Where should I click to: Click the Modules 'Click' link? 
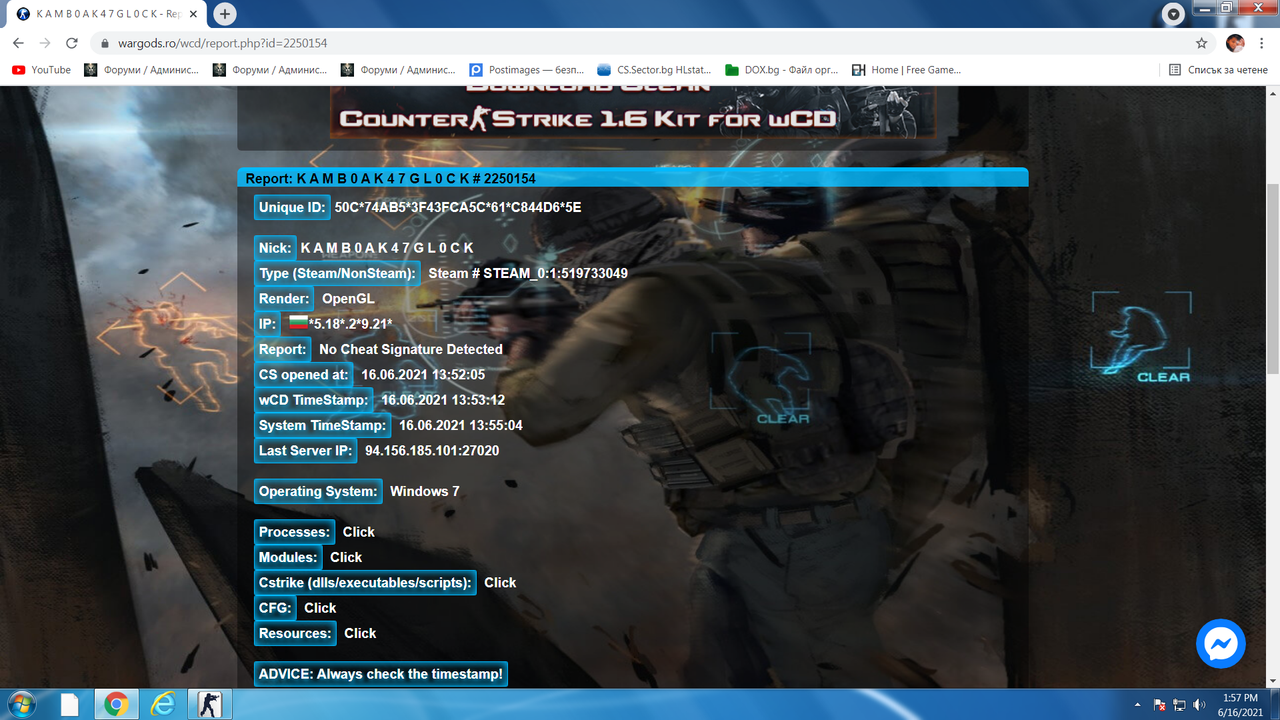pyautogui.click(x=346, y=557)
